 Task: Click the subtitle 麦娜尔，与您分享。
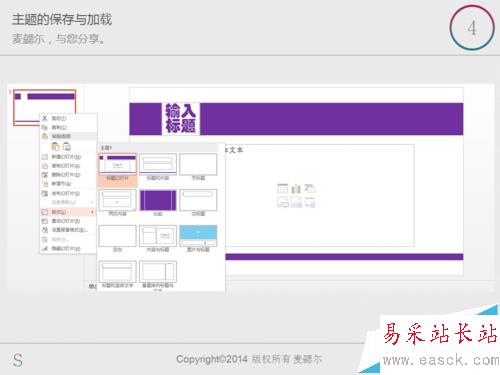tap(58, 39)
